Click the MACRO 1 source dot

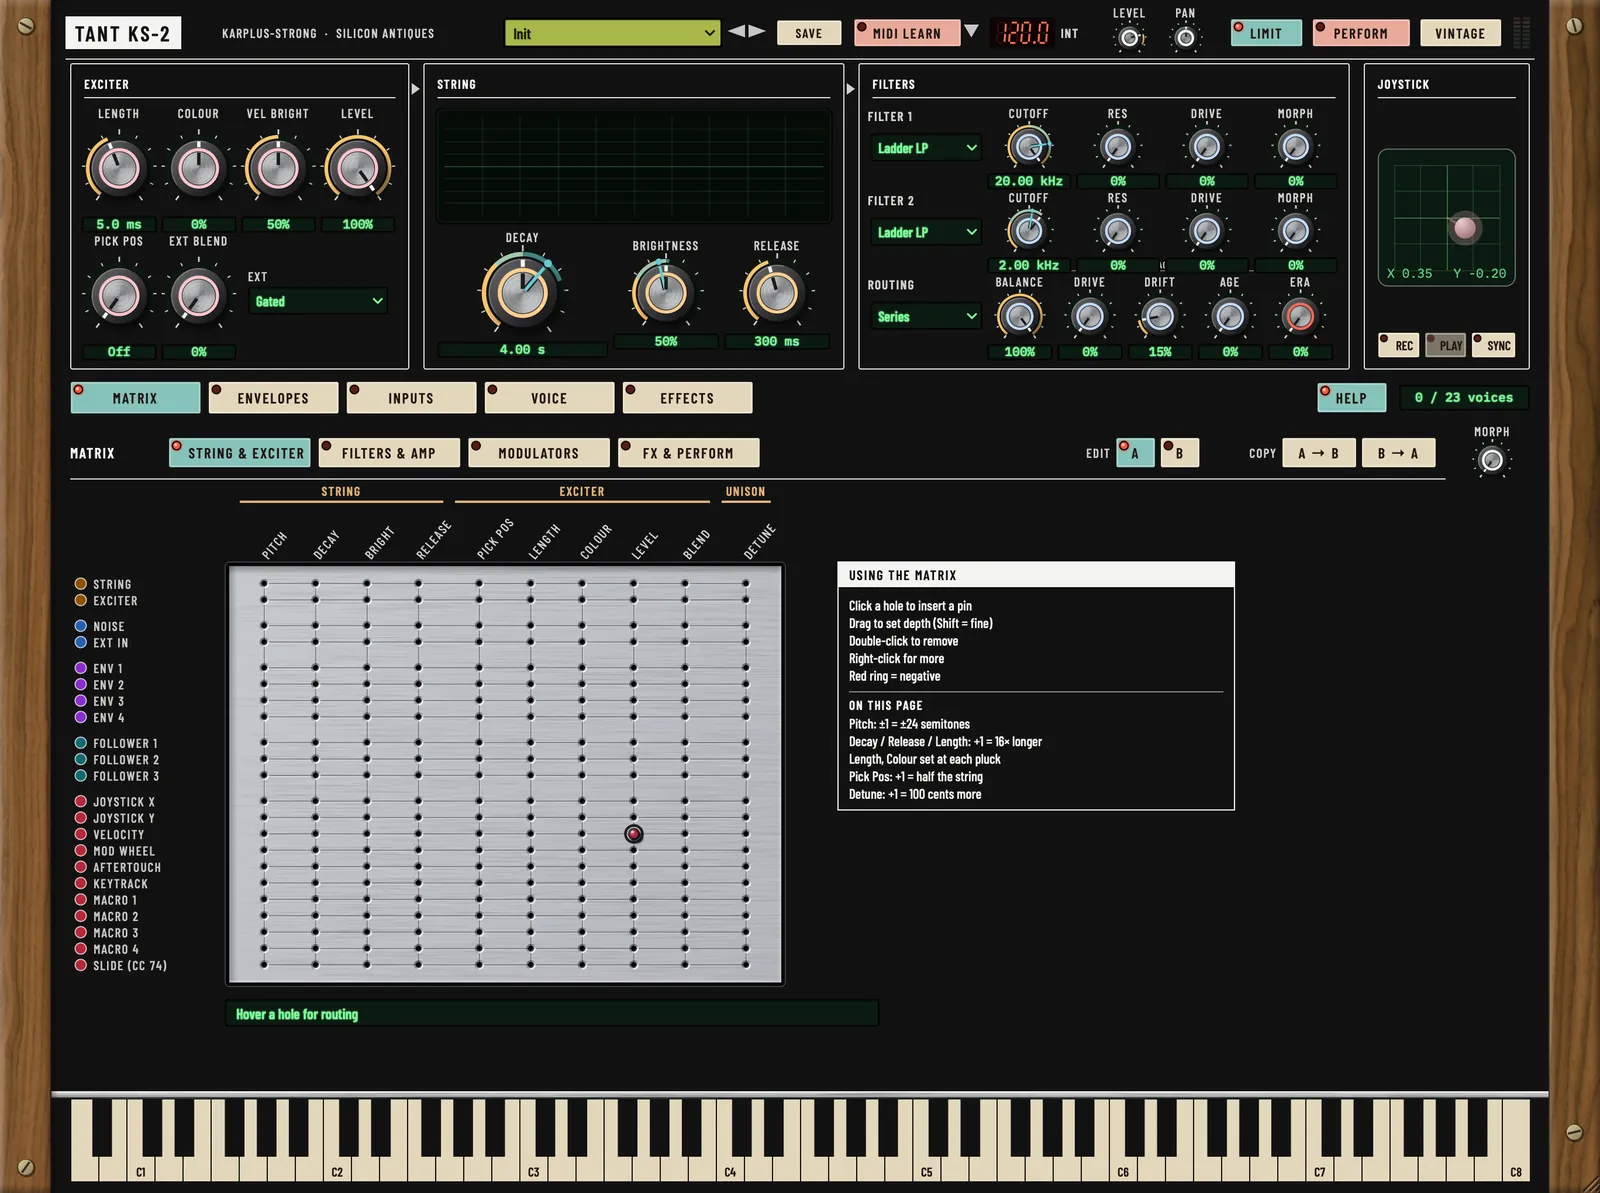point(80,900)
